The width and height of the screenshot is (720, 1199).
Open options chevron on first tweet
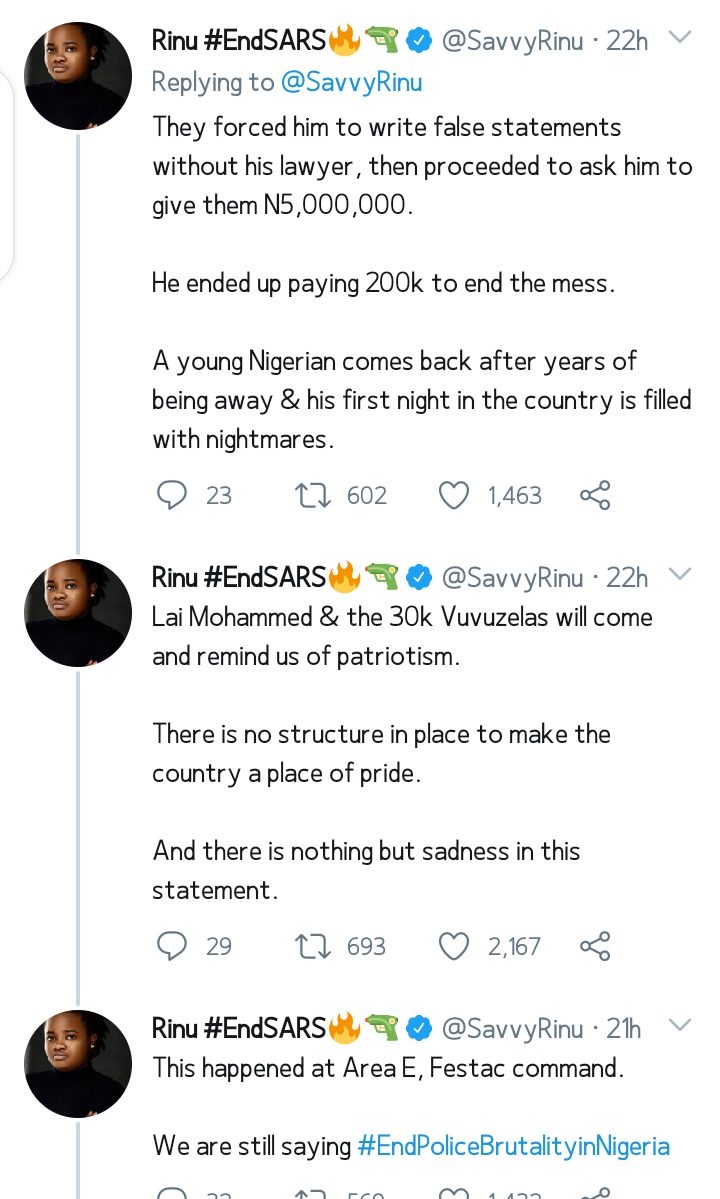click(x=679, y=37)
